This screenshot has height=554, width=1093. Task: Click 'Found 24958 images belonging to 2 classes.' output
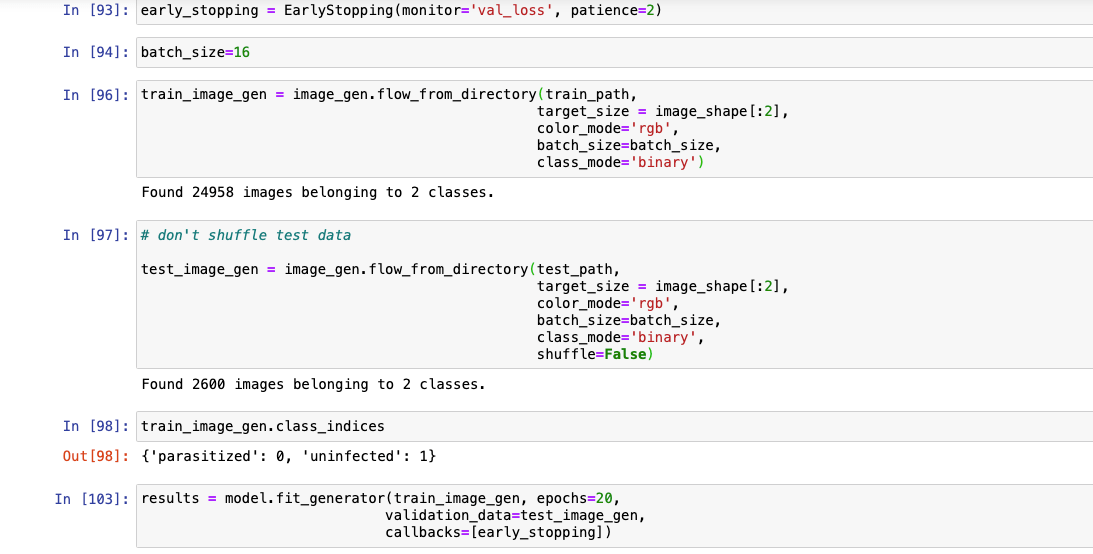(x=317, y=192)
